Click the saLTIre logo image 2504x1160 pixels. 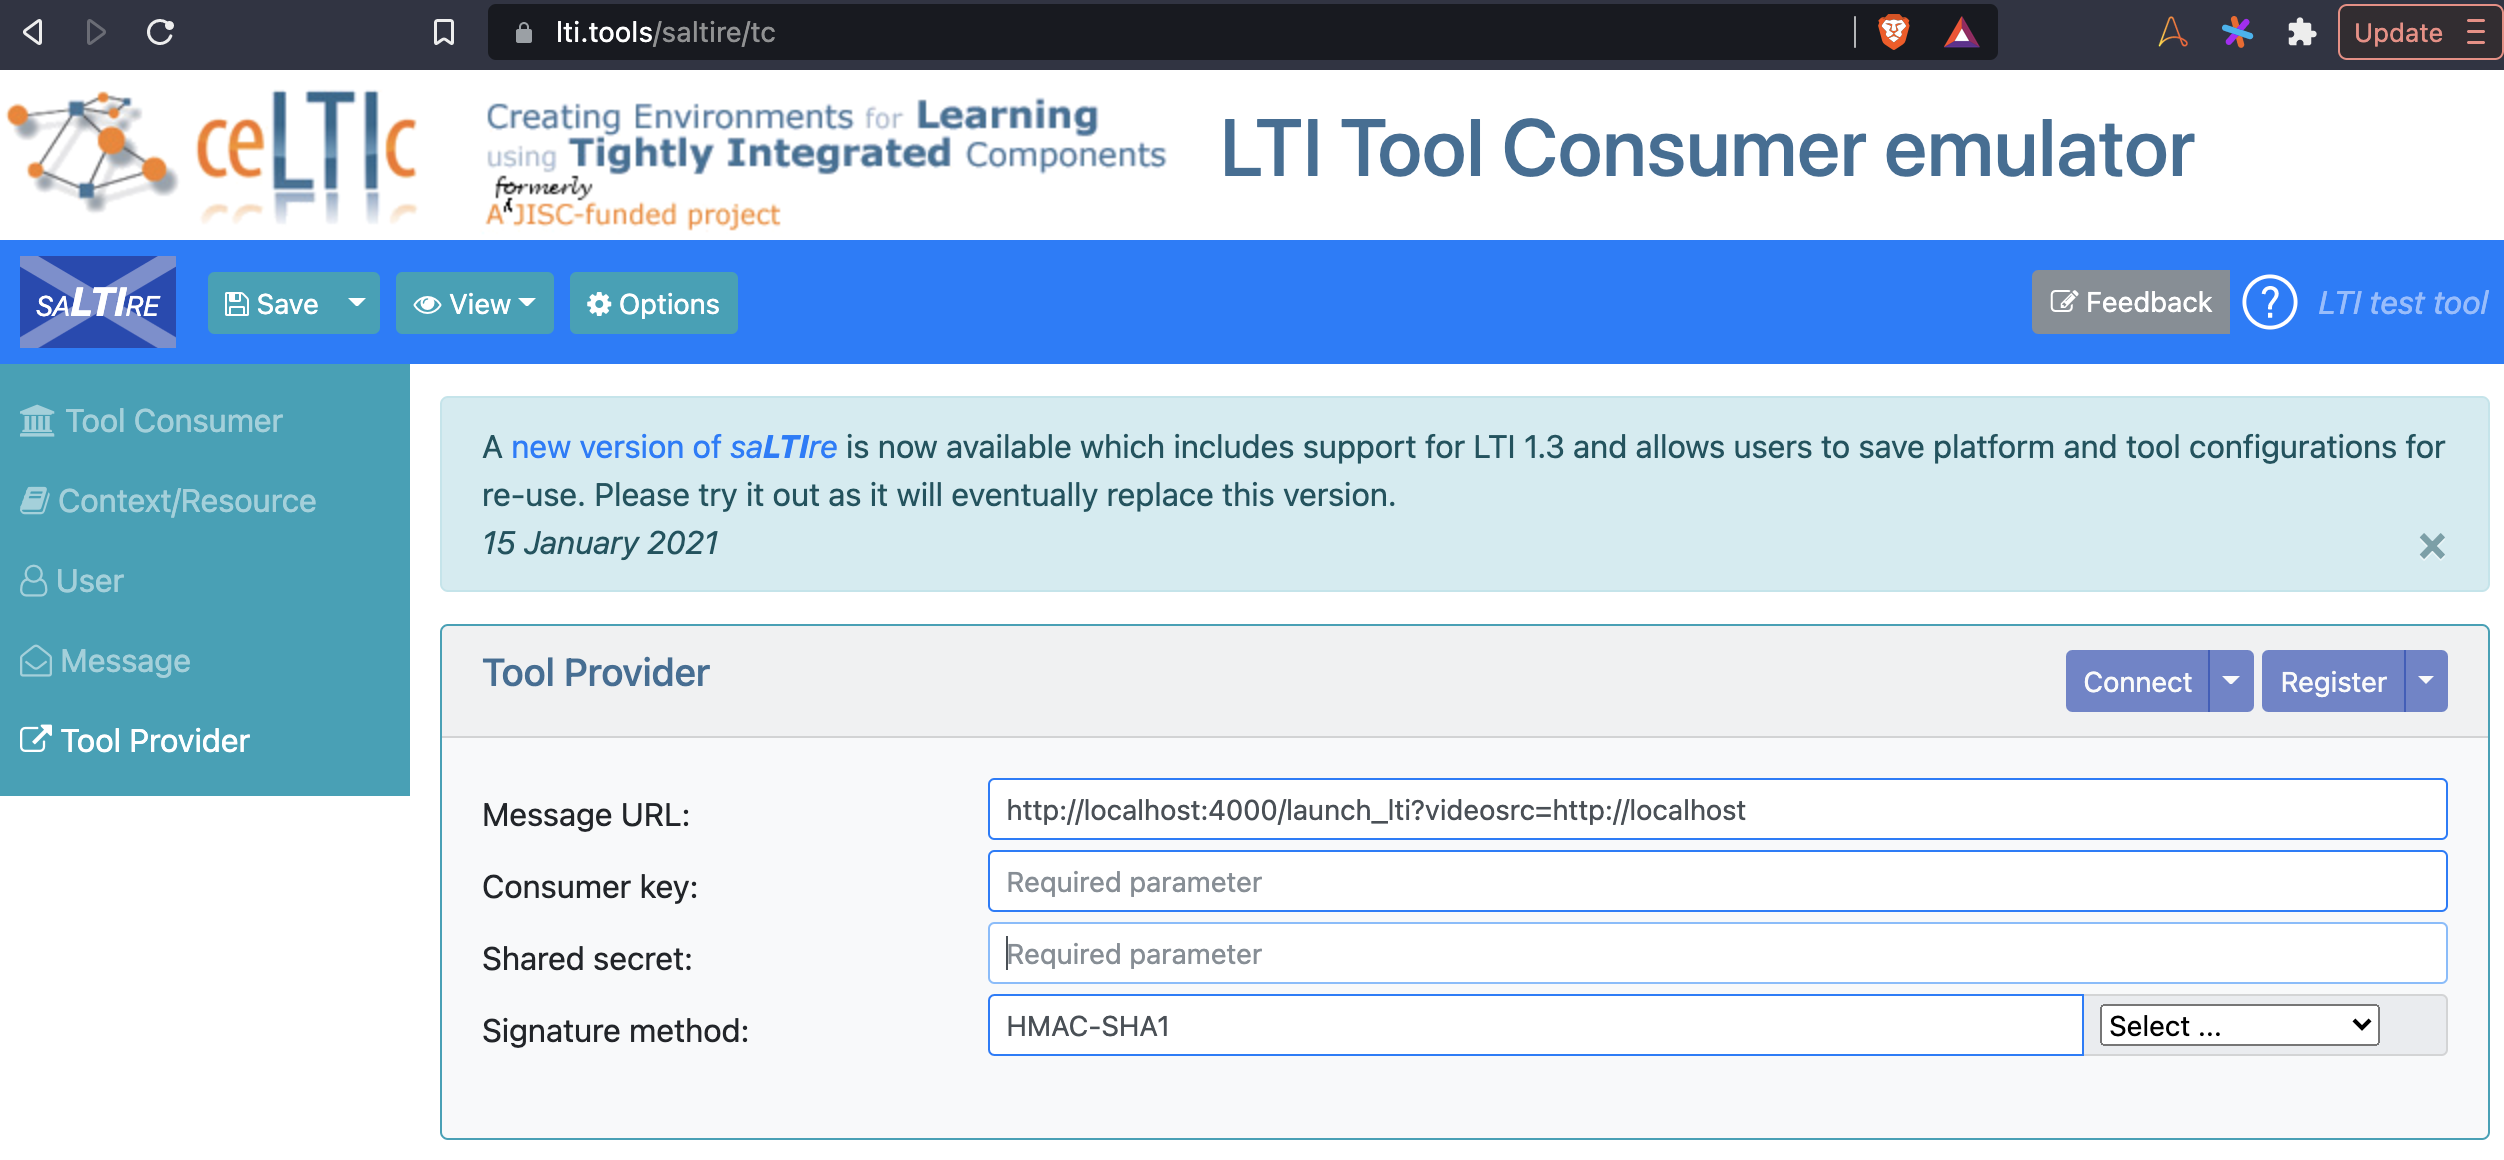[98, 302]
